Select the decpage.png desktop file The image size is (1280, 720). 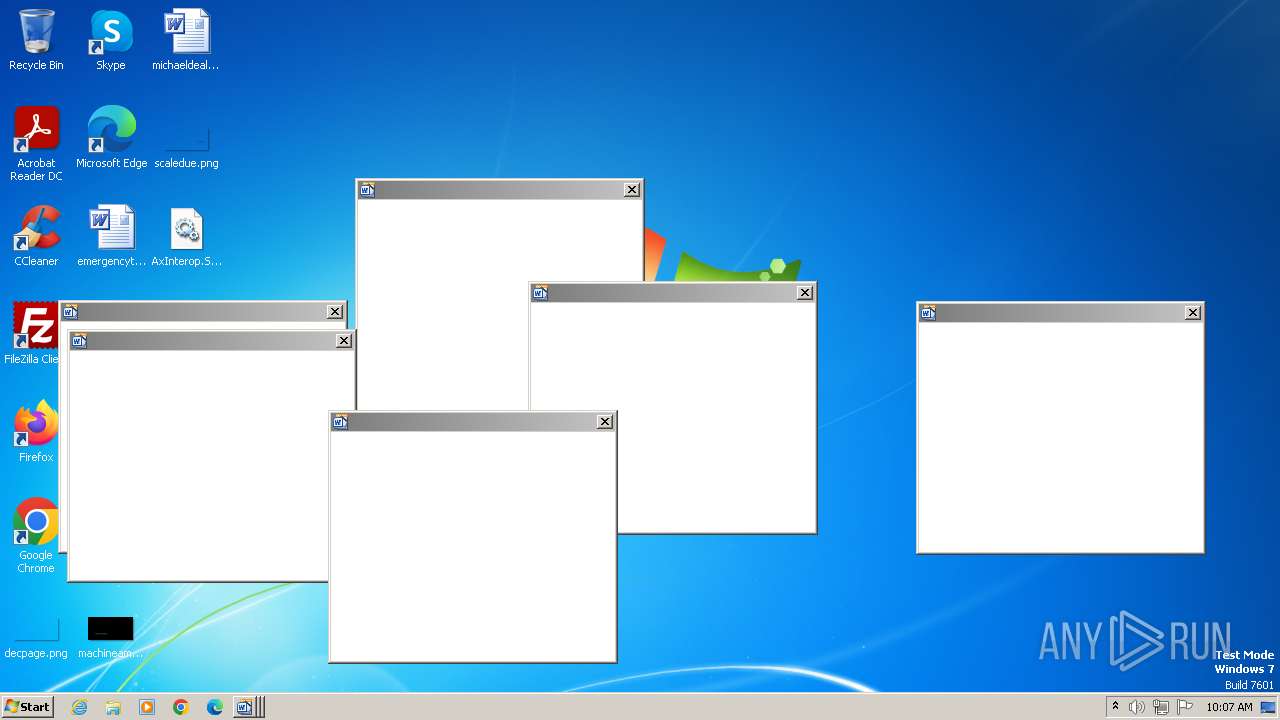pos(36,636)
